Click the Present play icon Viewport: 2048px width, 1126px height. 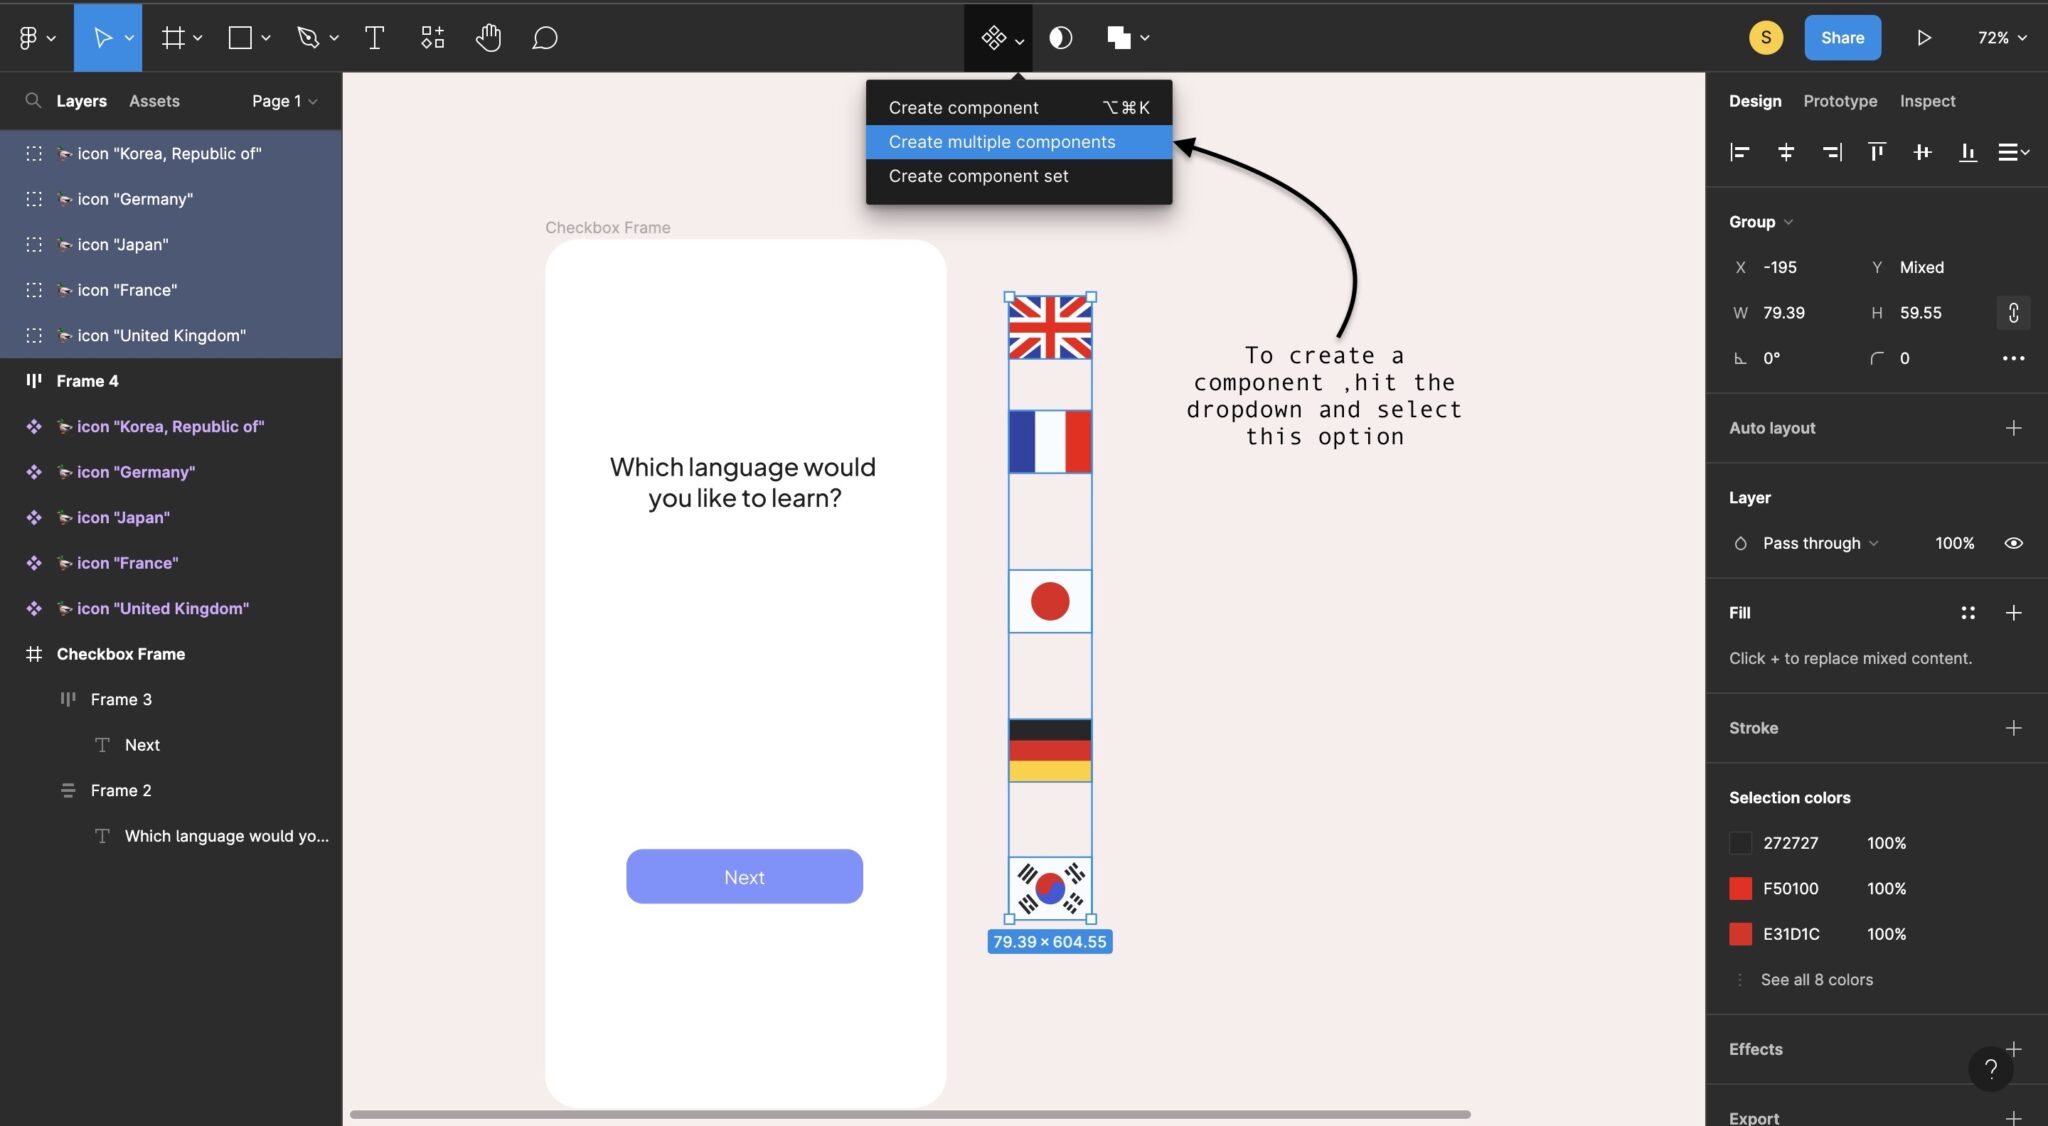pyautogui.click(x=1923, y=37)
